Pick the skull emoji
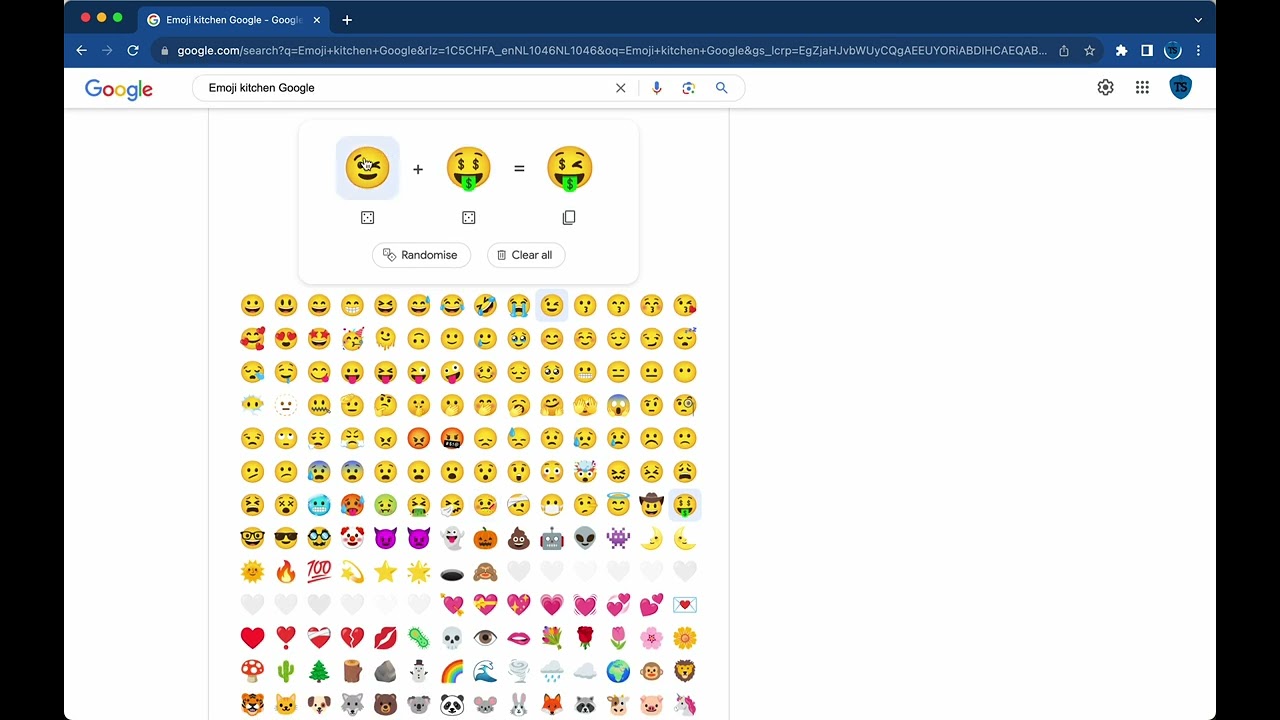This screenshot has height=720, width=1280. coord(452,638)
